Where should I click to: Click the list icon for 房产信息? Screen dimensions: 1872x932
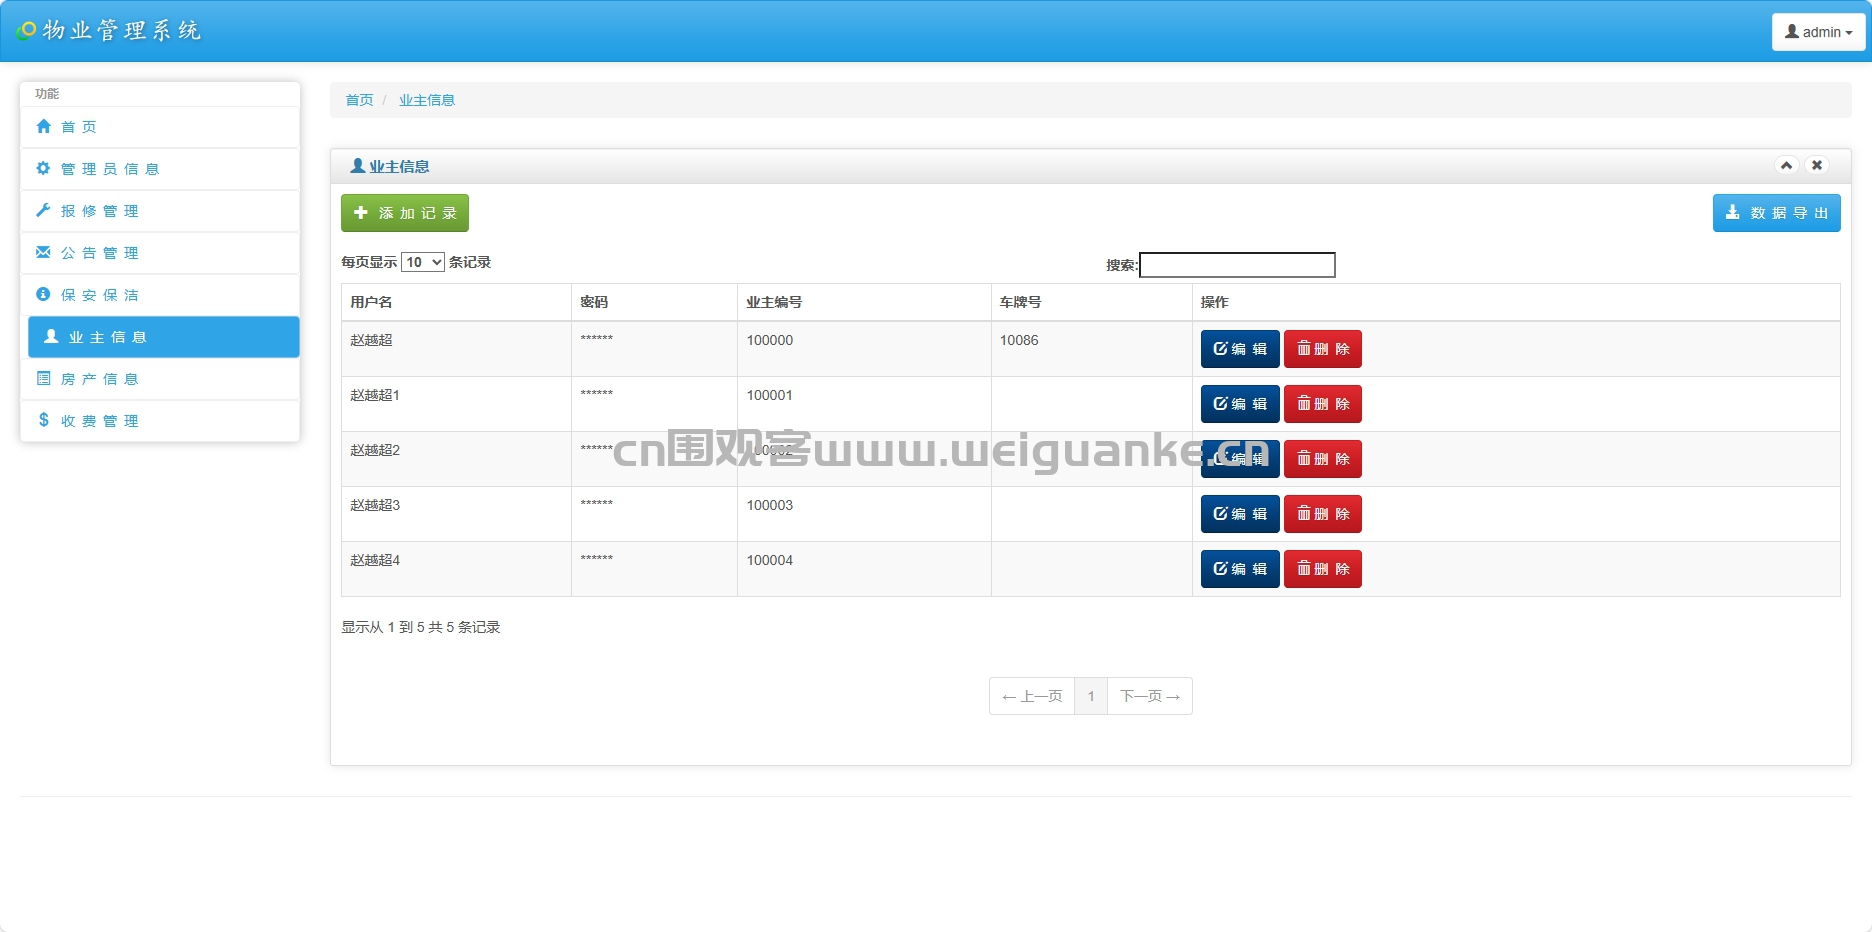43,378
